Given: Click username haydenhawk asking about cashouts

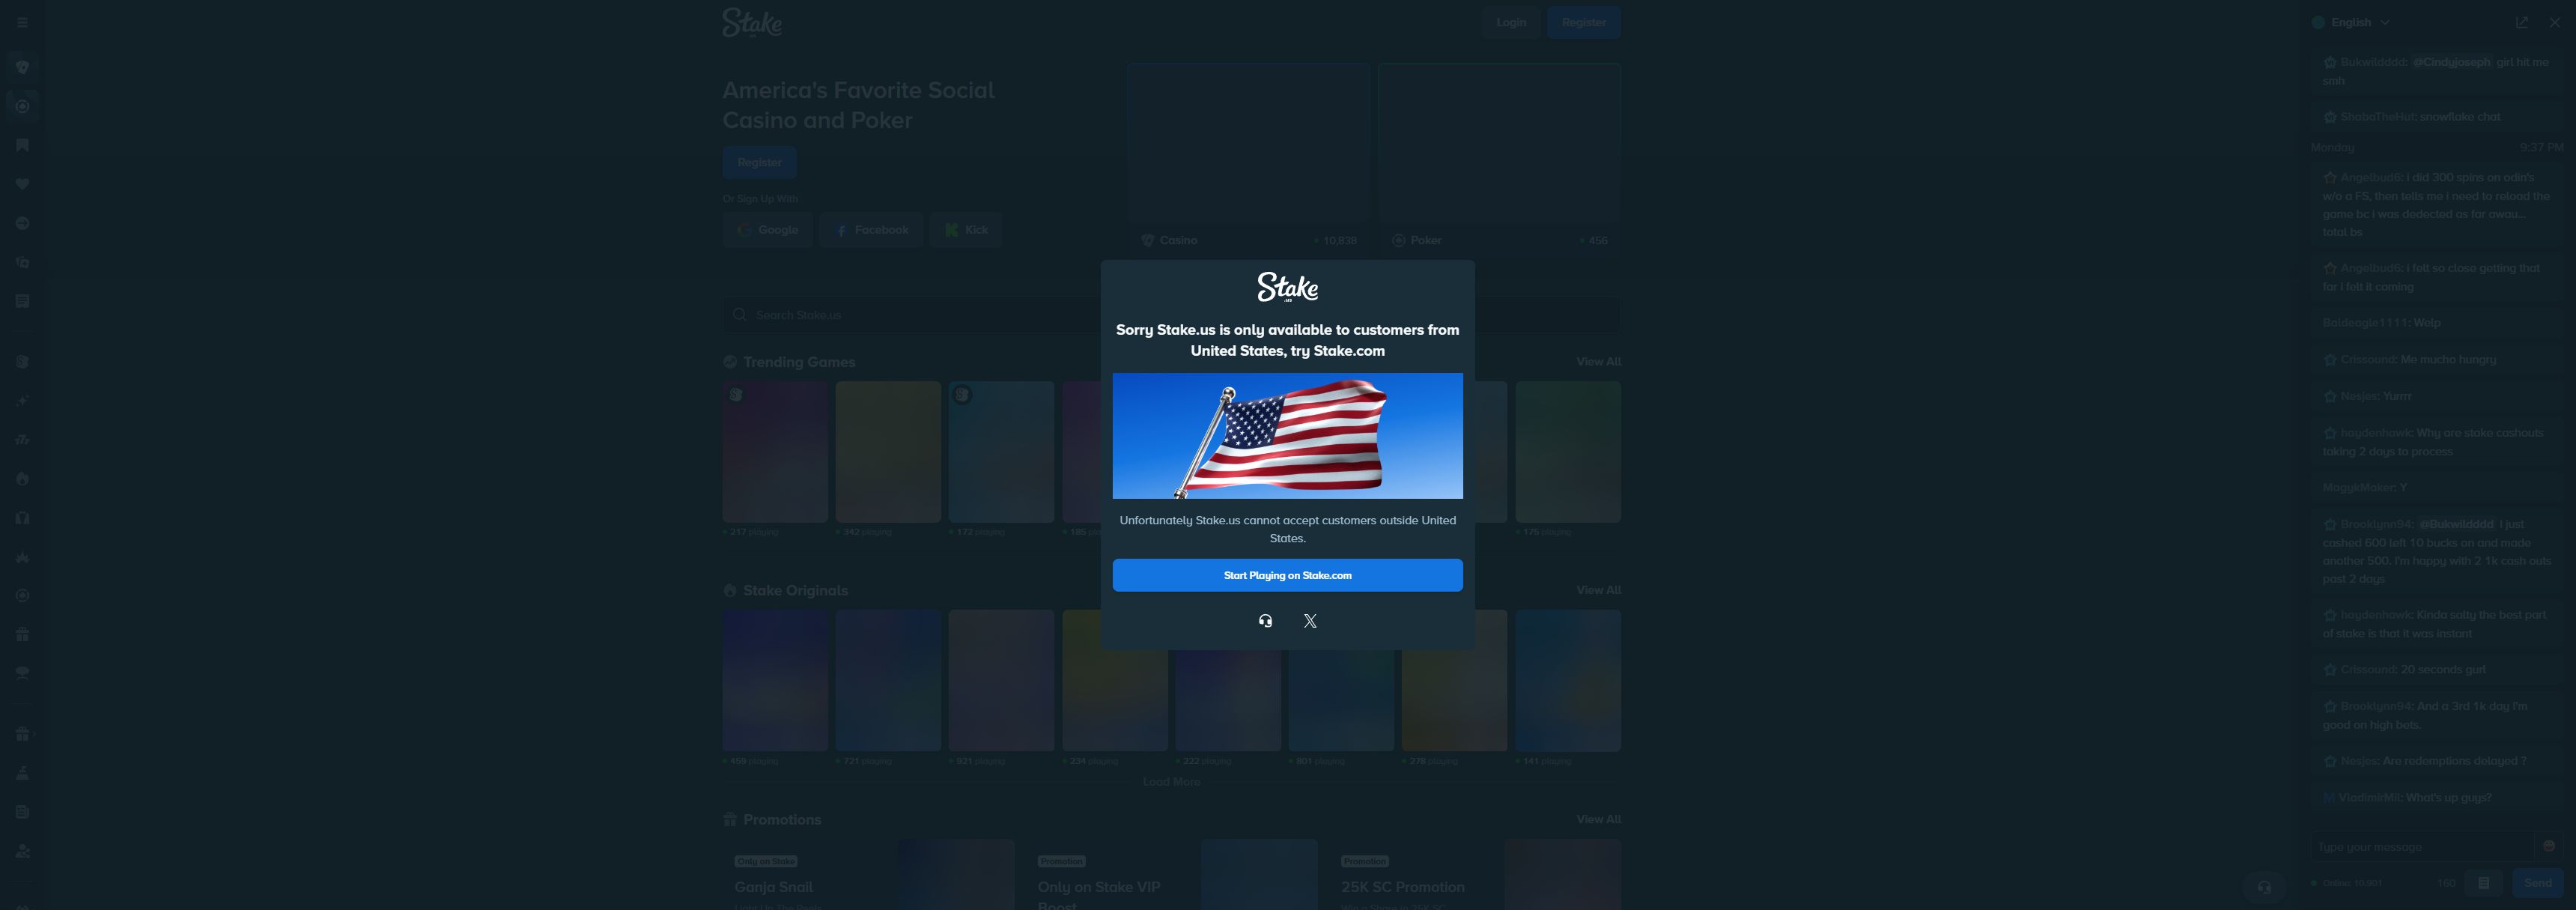Looking at the screenshot, I should click(x=2376, y=433).
